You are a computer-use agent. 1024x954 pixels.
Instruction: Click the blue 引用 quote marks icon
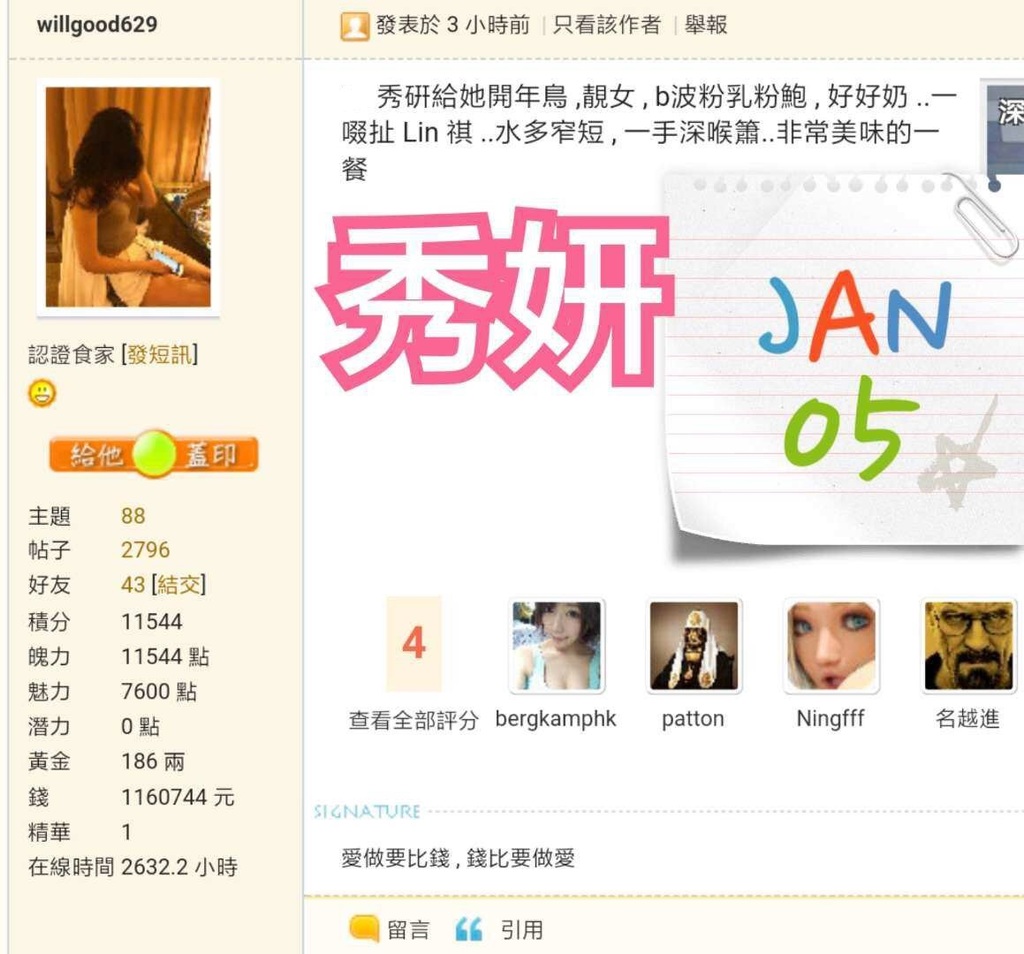[x=468, y=929]
